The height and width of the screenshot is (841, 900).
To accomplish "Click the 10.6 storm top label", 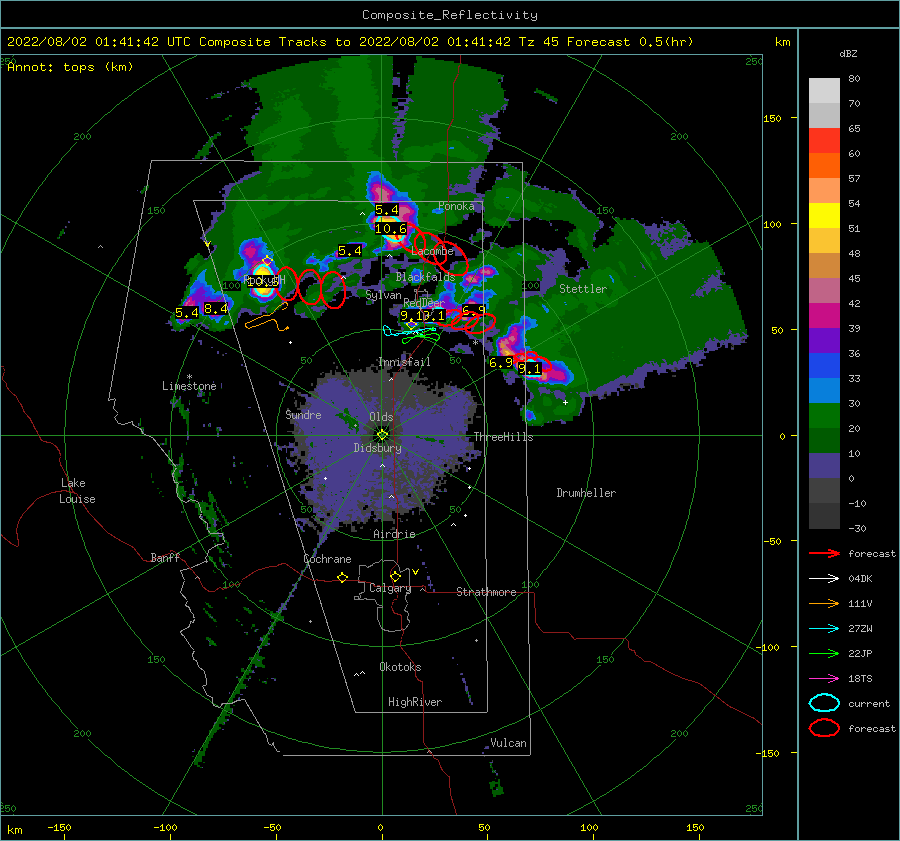I will [x=390, y=228].
